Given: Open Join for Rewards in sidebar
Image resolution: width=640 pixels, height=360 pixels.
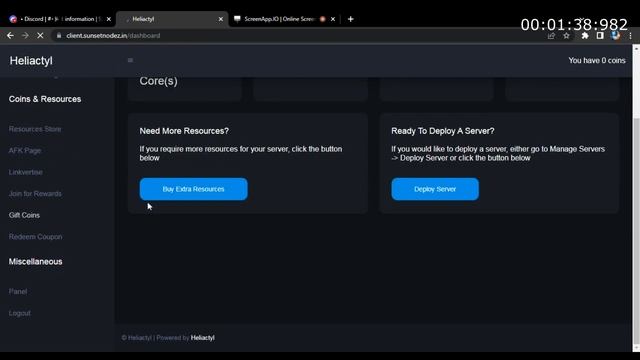Looking at the screenshot, I should pyautogui.click(x=35, y=193).
